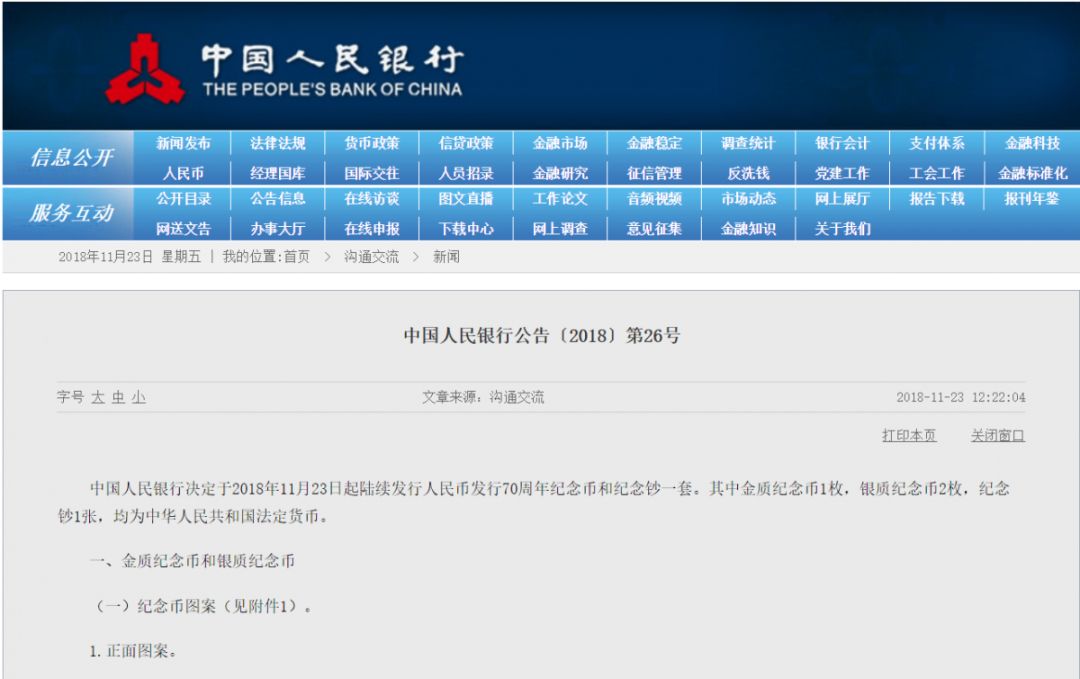Go to 意见征集 page
The width and height of the screenshot is (1080, 679).
click(x=654, y=229)
